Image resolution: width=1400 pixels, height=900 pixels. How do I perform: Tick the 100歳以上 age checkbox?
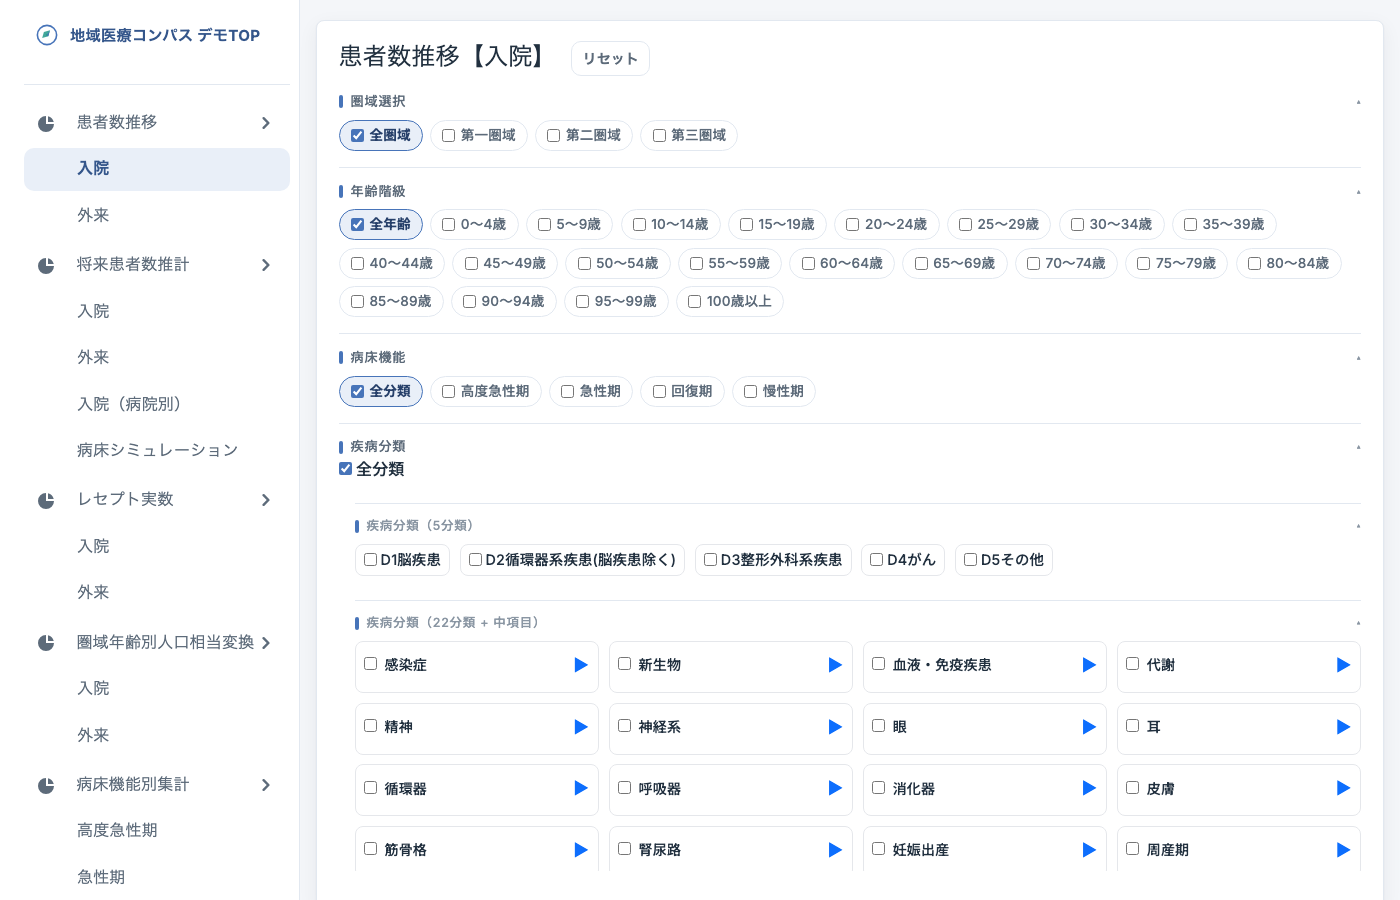[694, 302]
